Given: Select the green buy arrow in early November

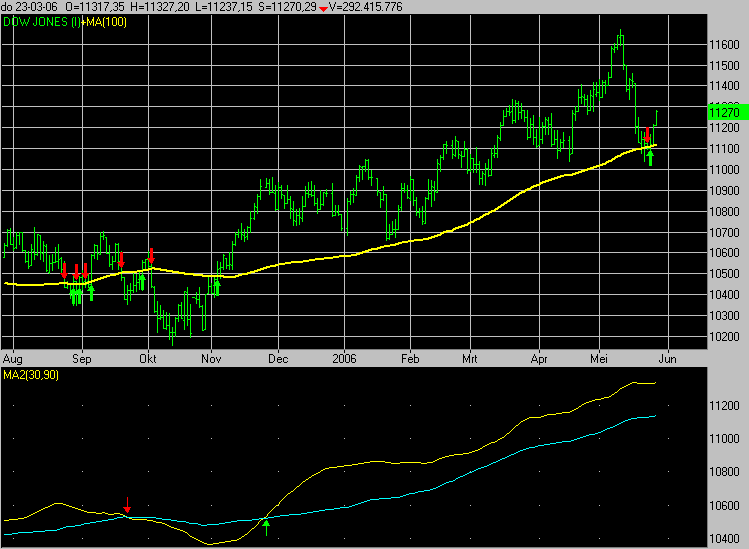Looking at the screenshot, I should (216, 288).
